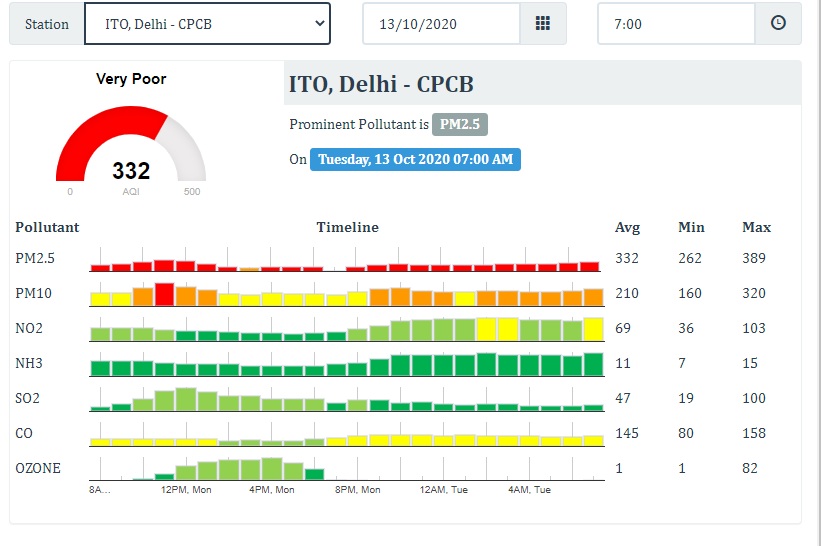Click the SO2 average value 47
This screenshot has height=546, width=821.
623,398
